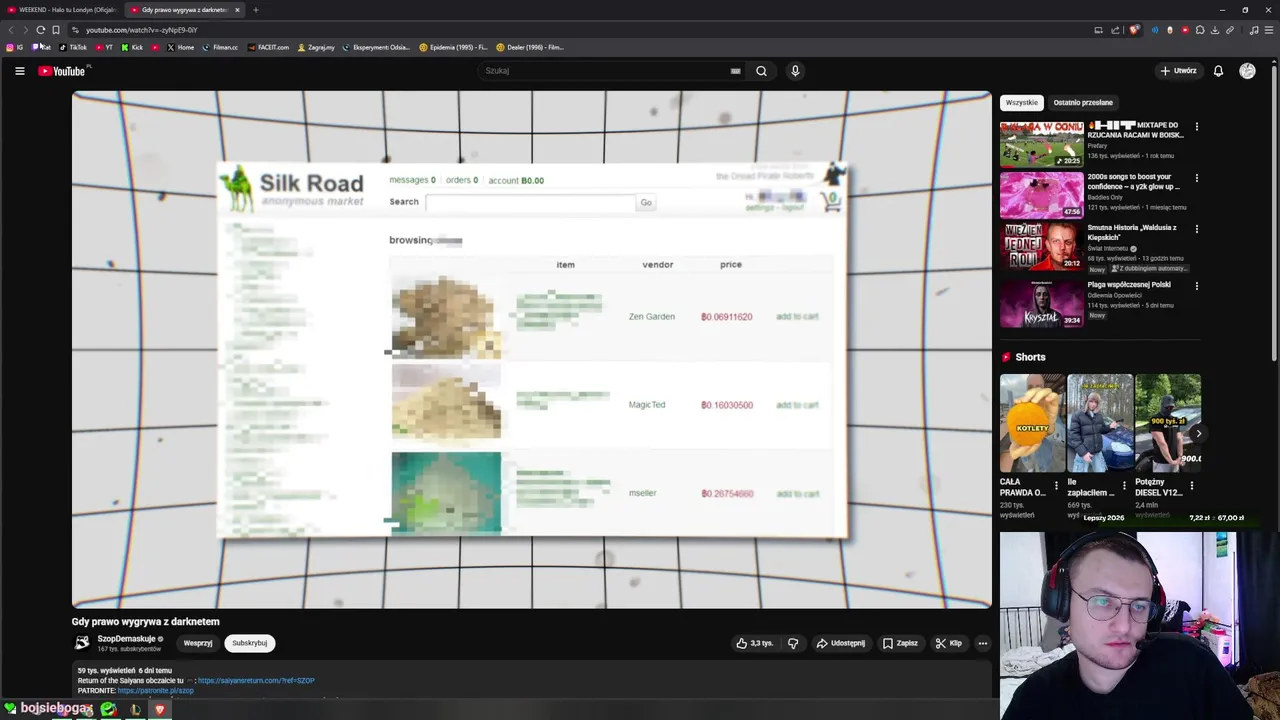Open the 'Dealer (1996)' bookmark
This screenshot has height=720, width=1280.
click(x=530, y=47)
